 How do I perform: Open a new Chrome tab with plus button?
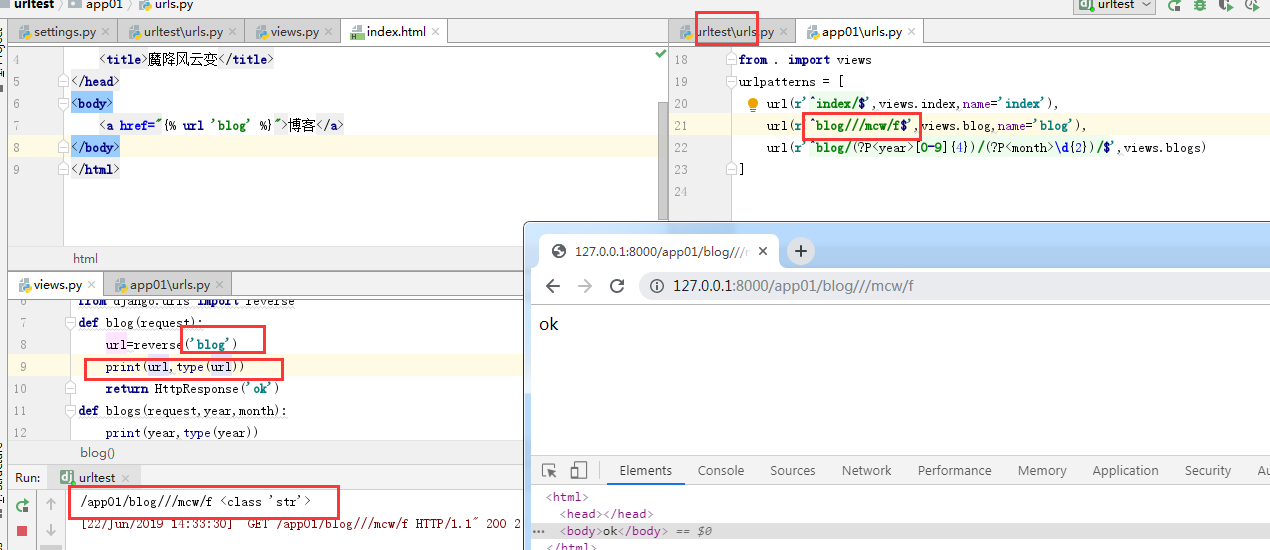pos(801,251)
